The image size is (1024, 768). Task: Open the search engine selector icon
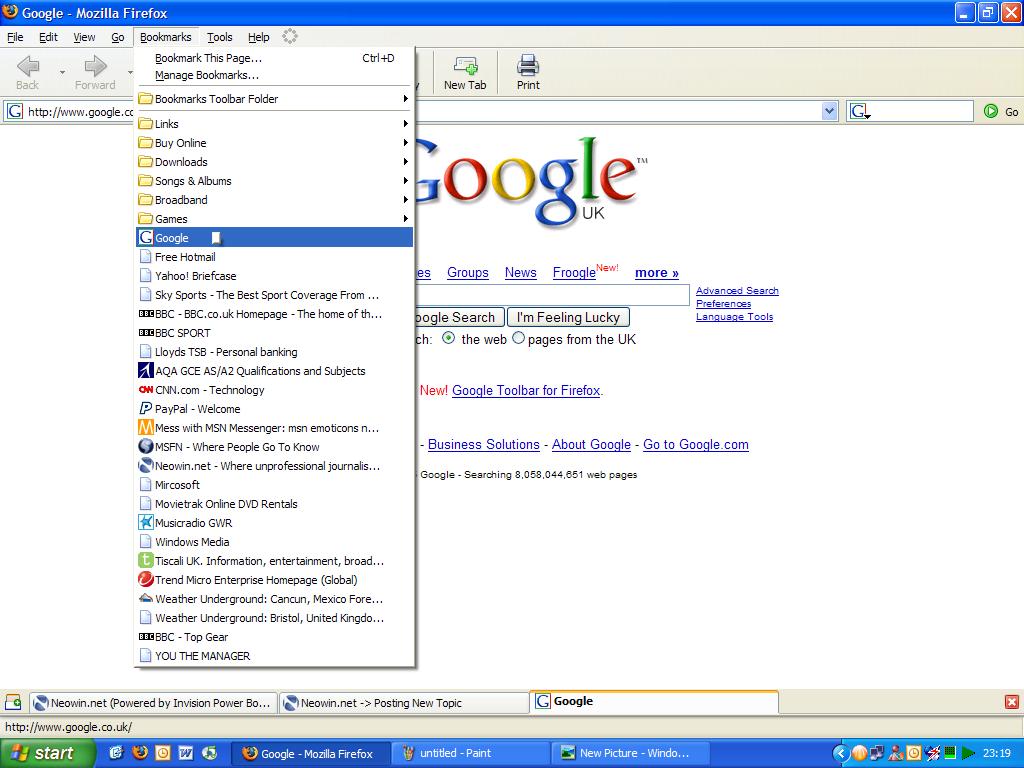pos(860,111)
